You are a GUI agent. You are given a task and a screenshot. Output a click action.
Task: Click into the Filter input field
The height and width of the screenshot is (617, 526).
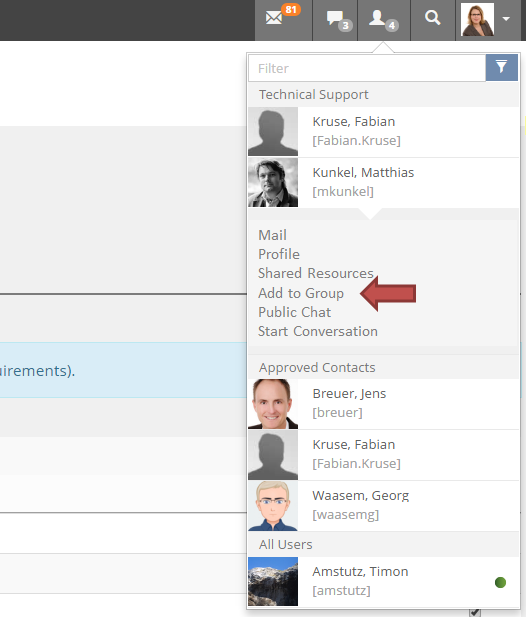coord(367,68)
